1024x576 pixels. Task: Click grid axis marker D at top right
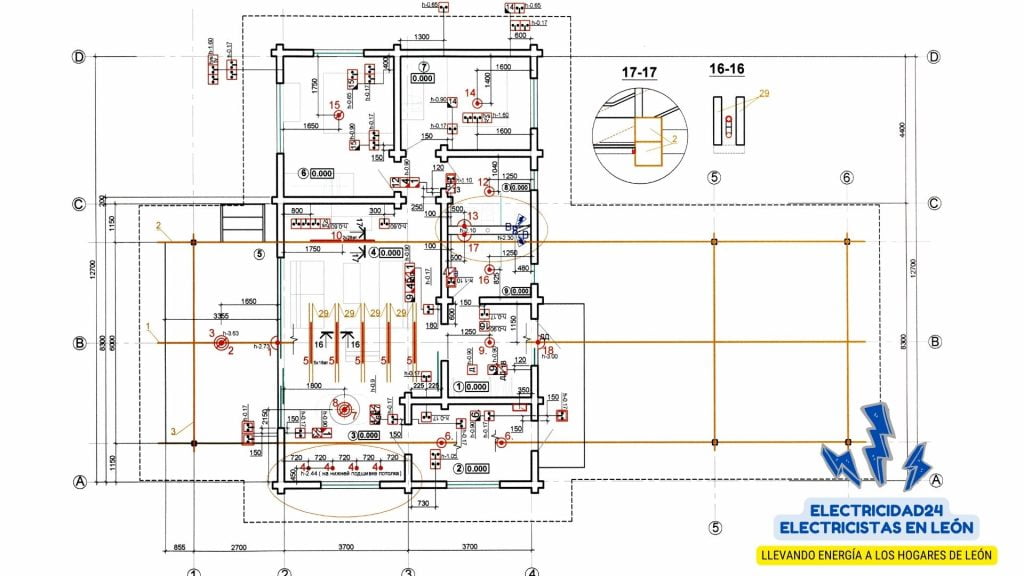pos(933,57)
